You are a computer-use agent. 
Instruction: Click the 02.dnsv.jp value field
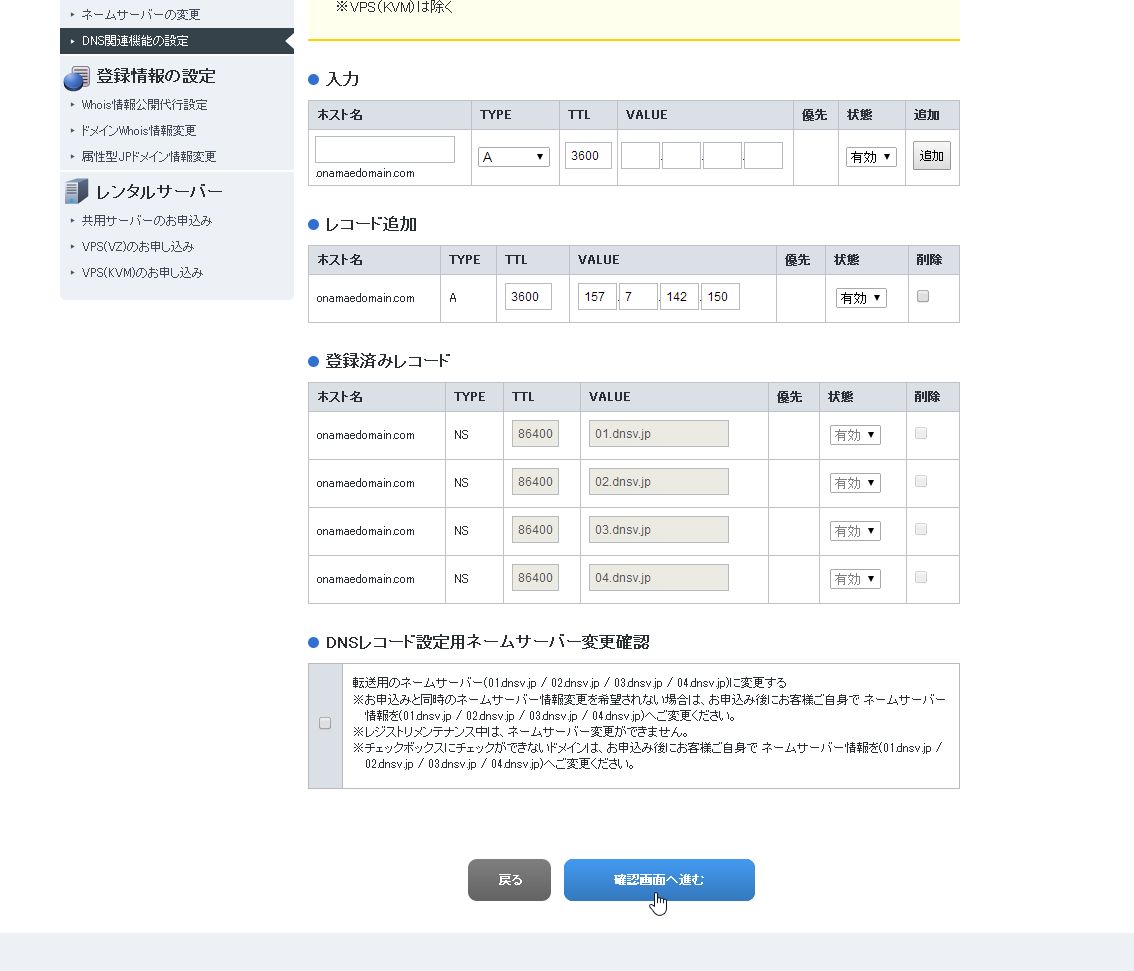658,482
